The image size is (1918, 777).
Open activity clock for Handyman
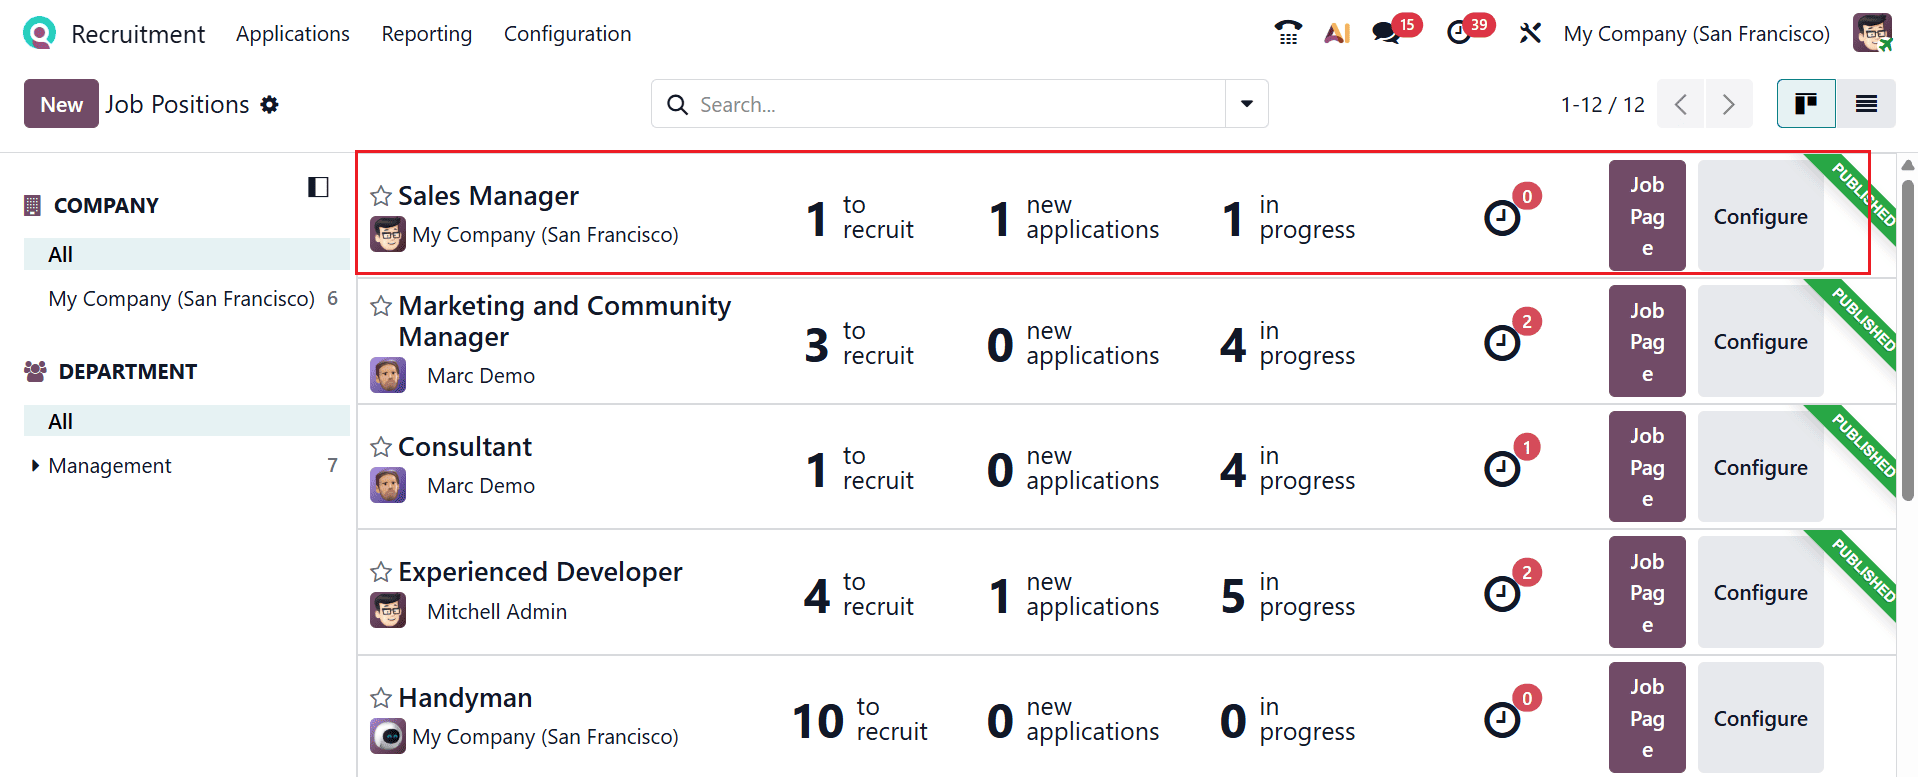1502,719
